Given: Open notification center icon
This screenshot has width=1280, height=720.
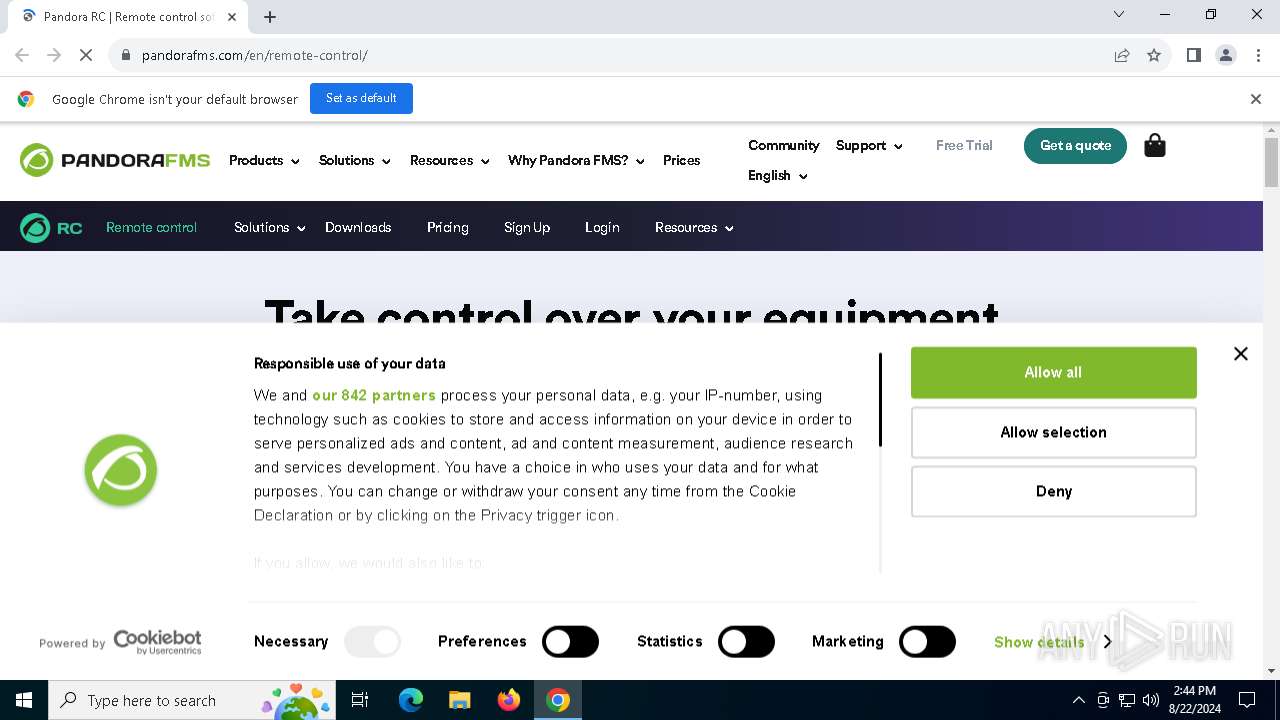Looking at the screenshot, I should coord(1247,700).
